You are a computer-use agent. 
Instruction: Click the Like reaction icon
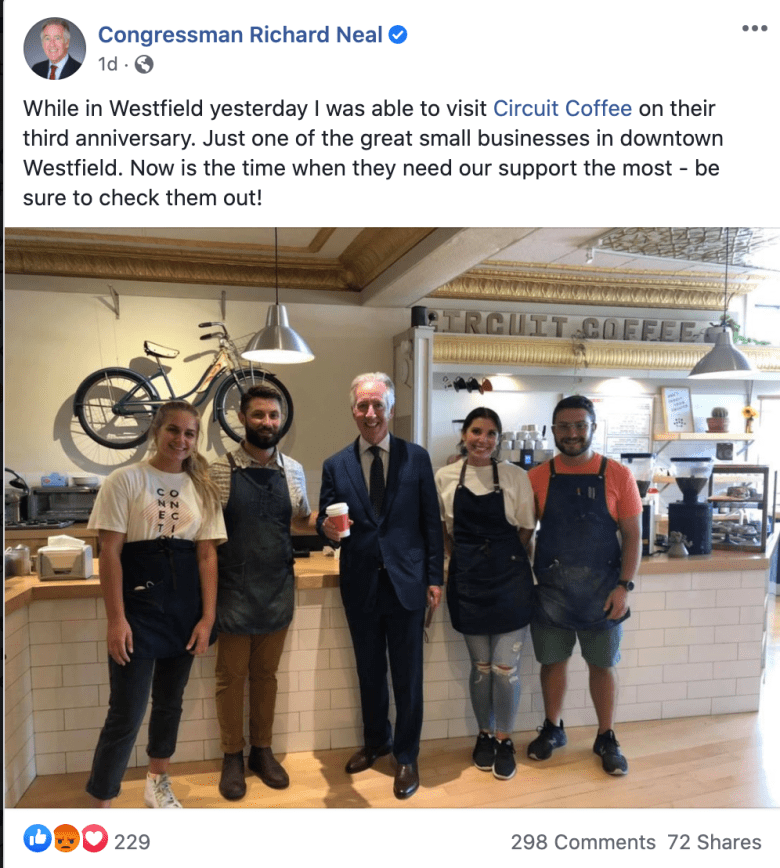(x=38, y=839)
